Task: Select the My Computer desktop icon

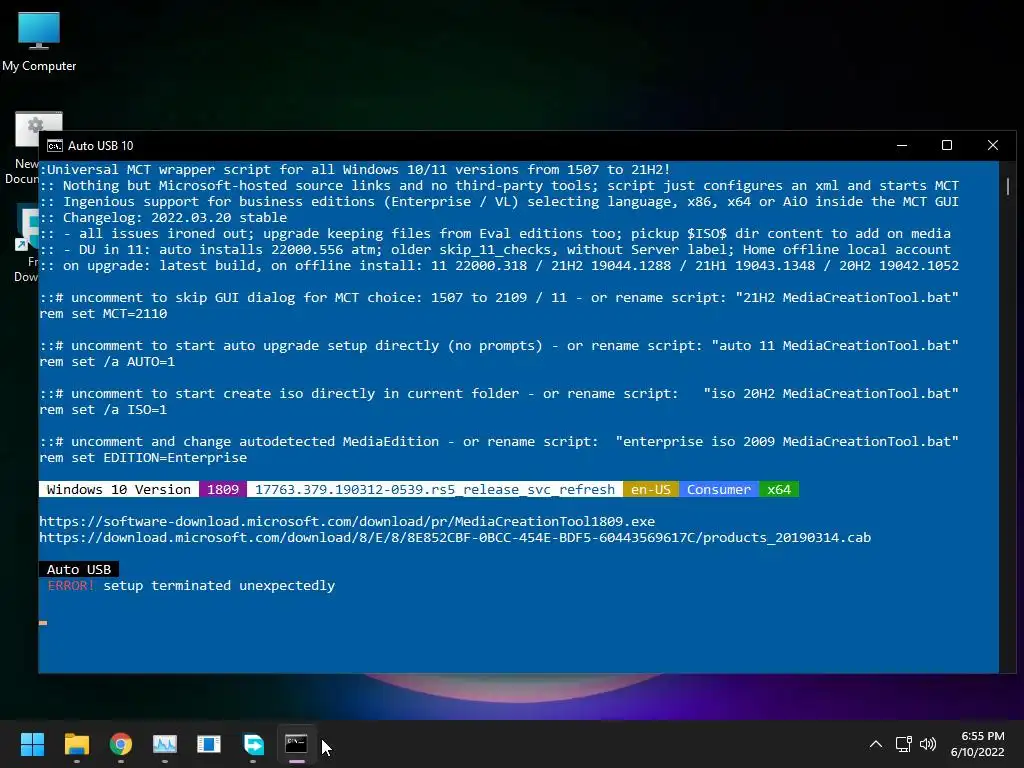Action: pyautogui.click(x=39, y=40)
